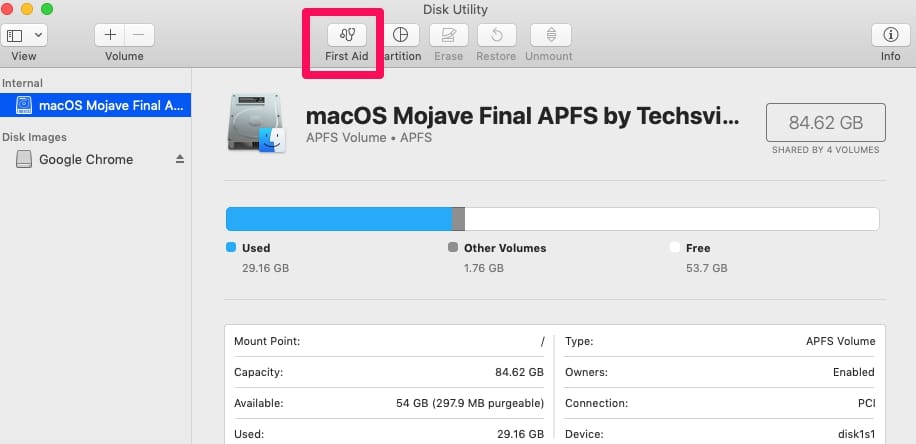The width and height of the screenshot is (916, 444).
Task: Click the Capacity 84.62 GB table row
Action: coord(389,372)
